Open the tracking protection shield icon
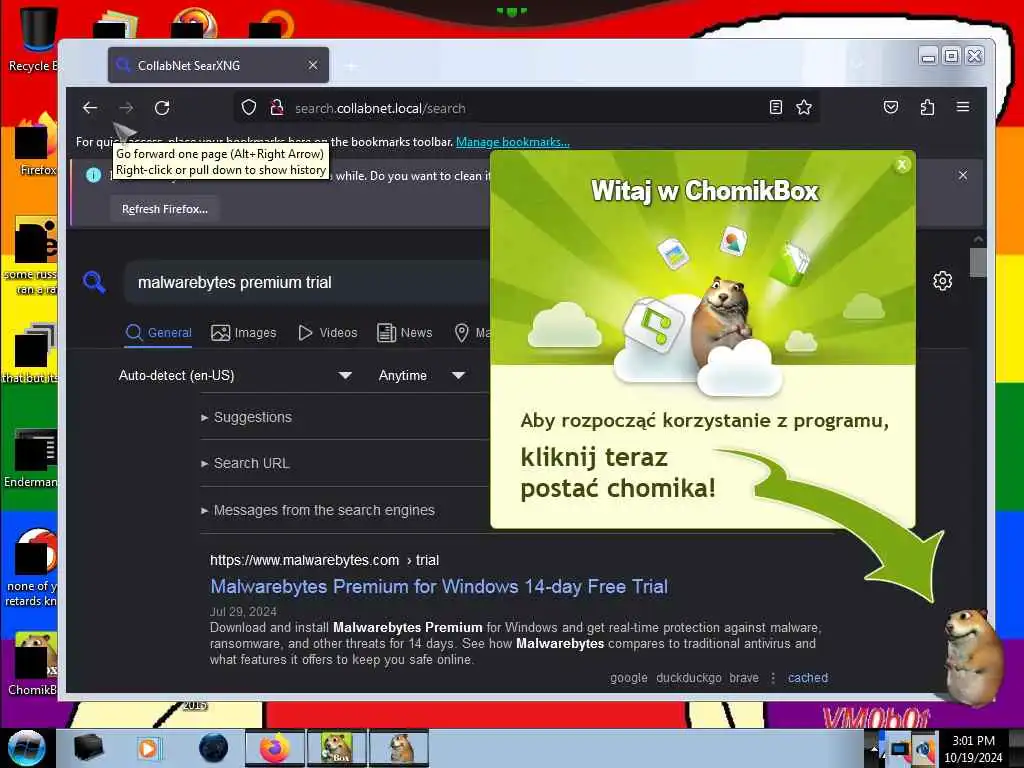 (249, 108)
